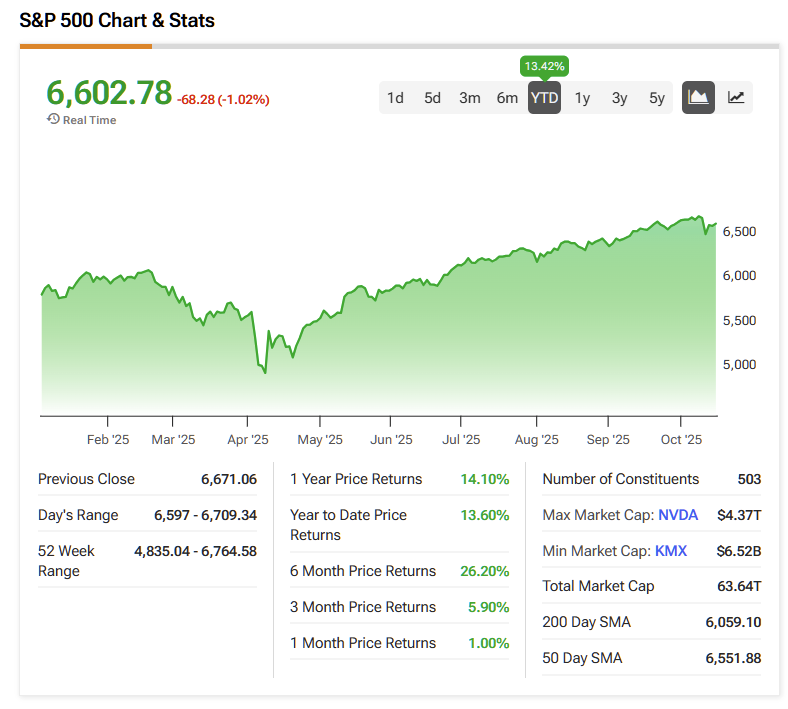Screen dimensions: 788x709
Task: Switch to the line chart view icon
Action: (736, 97)
